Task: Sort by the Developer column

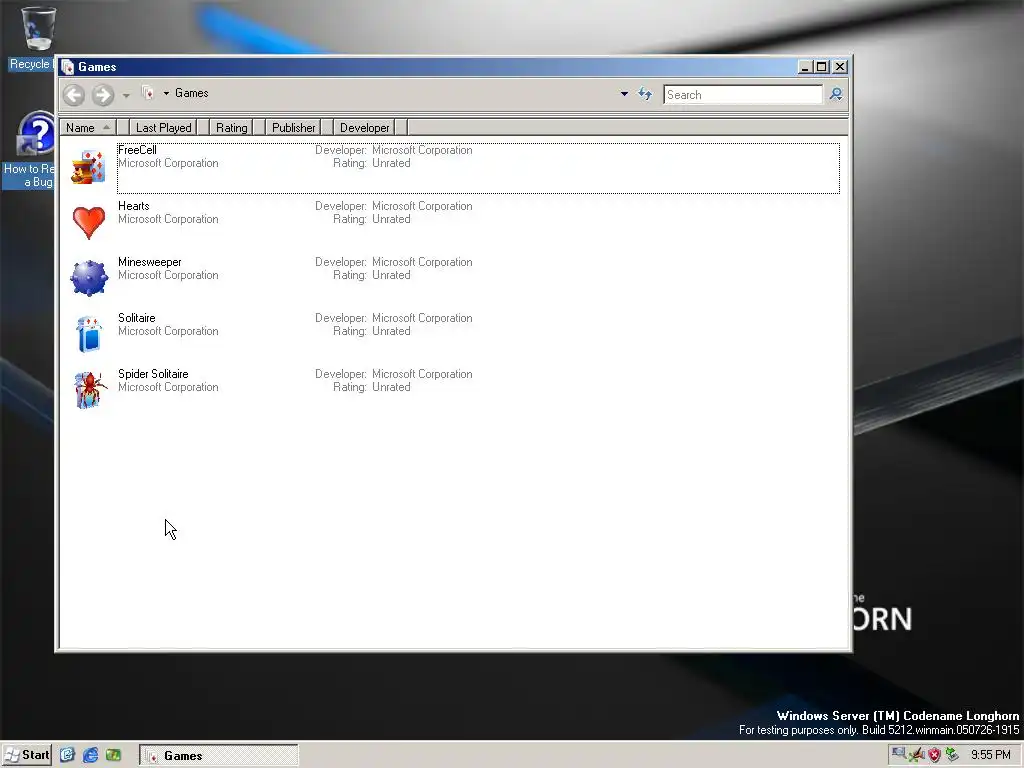Action: coord(364,127)
